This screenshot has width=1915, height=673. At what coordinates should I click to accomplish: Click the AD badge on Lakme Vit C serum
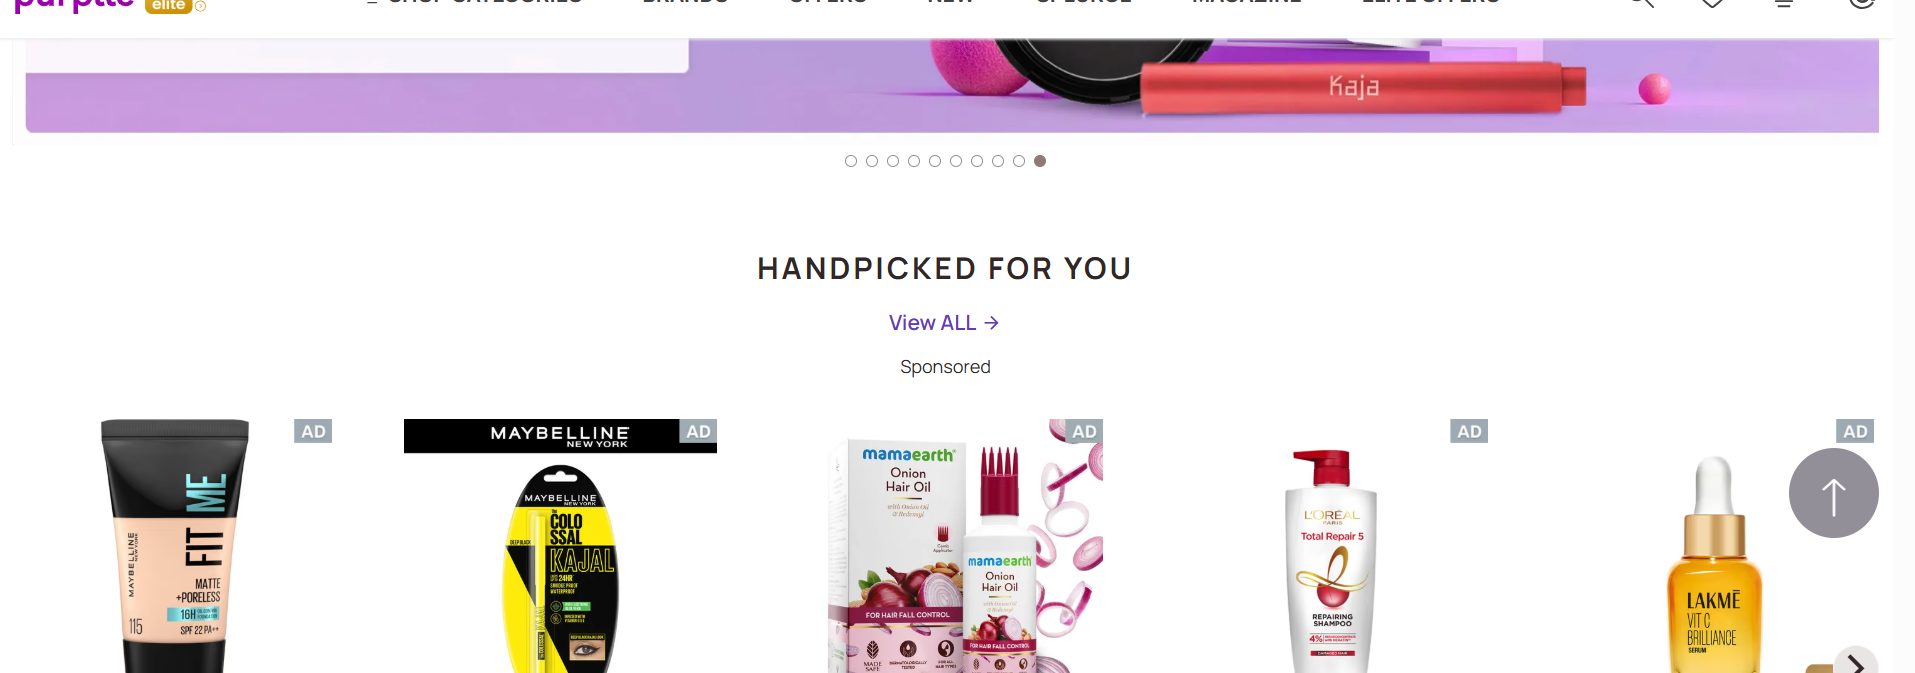point(1855,431)
